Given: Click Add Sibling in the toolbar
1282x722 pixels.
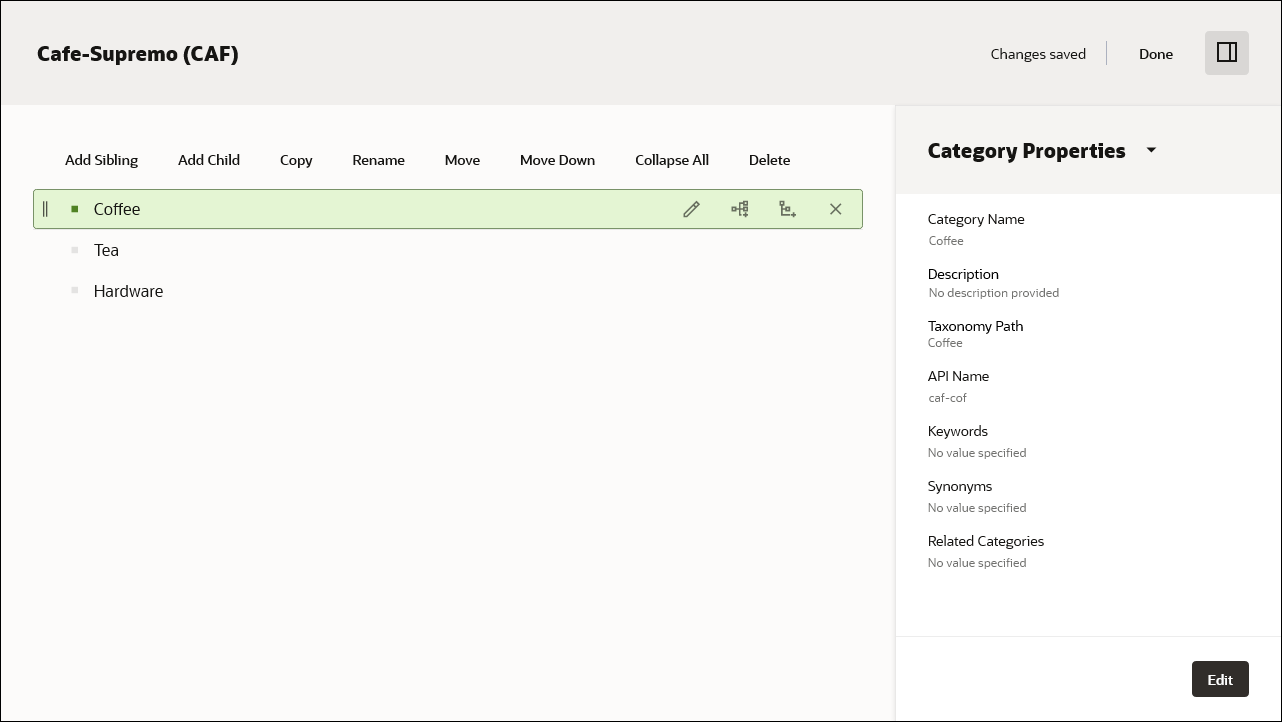Looking at the screenshot, I should click(101, 160).
